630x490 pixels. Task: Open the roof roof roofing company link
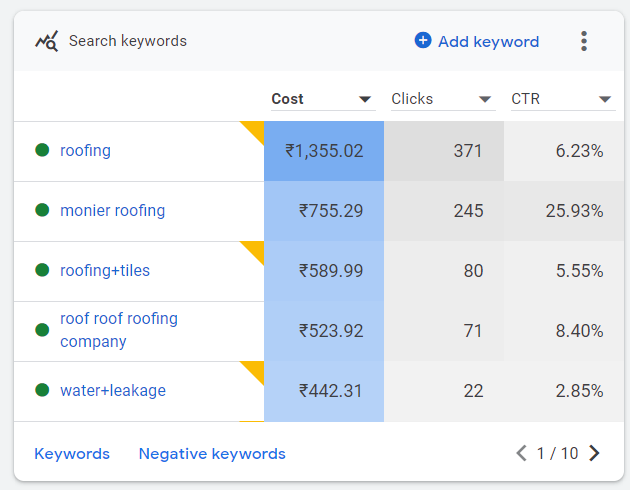coord(119,330)
